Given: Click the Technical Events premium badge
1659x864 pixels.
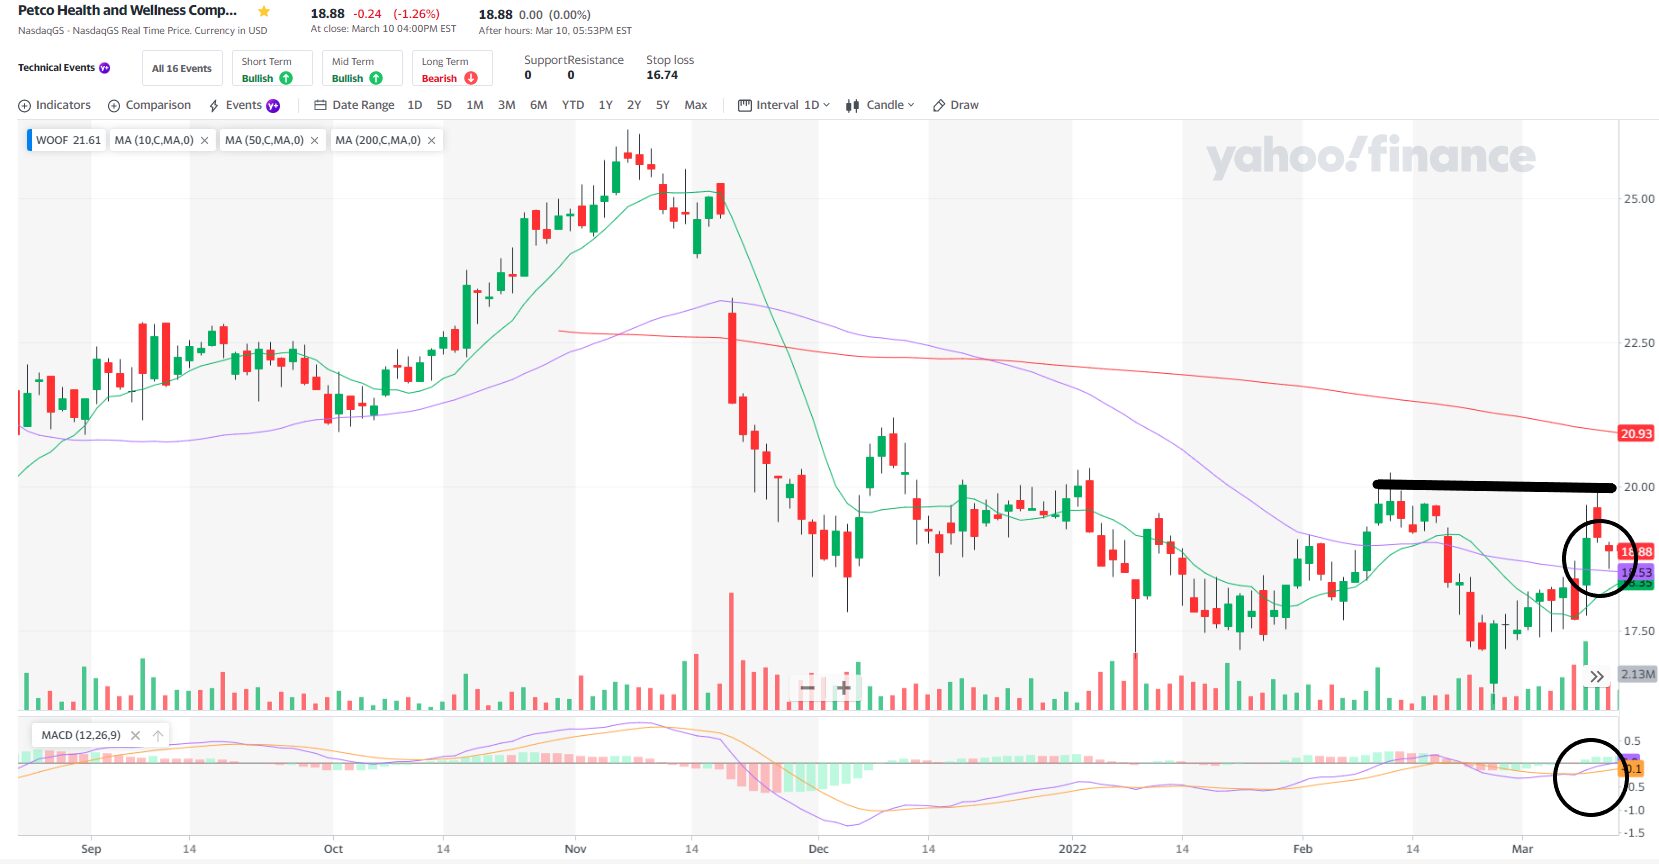Looking at the screenshot, I should pyautogui.click(x=105, y=68).
